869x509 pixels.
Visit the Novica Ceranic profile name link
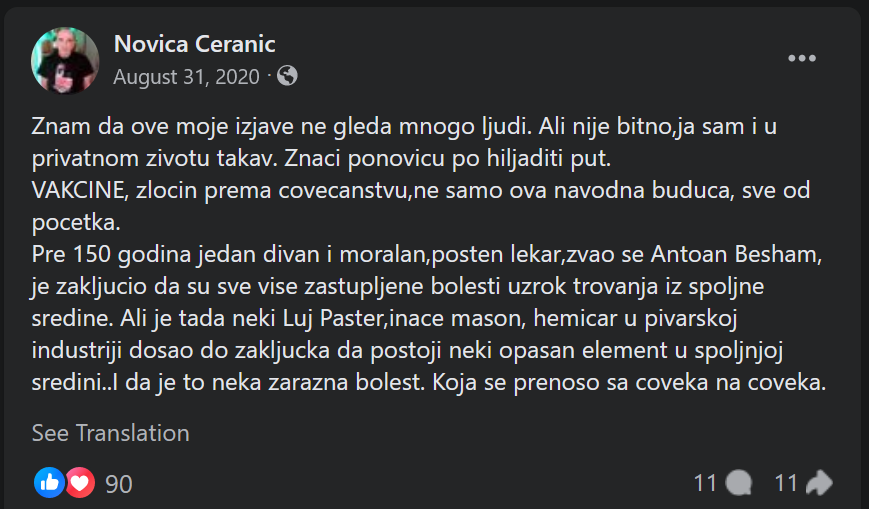(x=194, y=44)
